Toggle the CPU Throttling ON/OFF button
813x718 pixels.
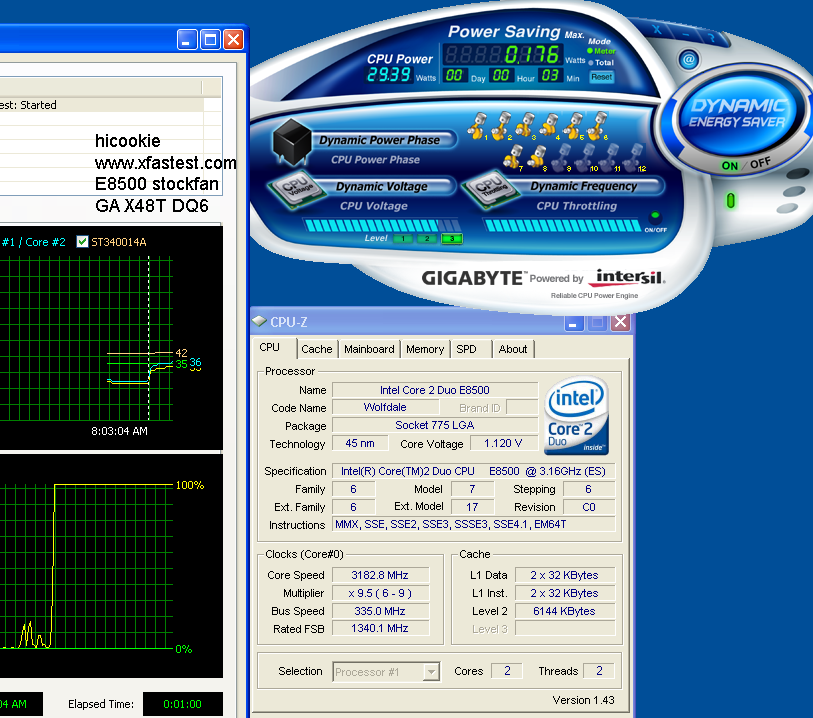(655, 217)
